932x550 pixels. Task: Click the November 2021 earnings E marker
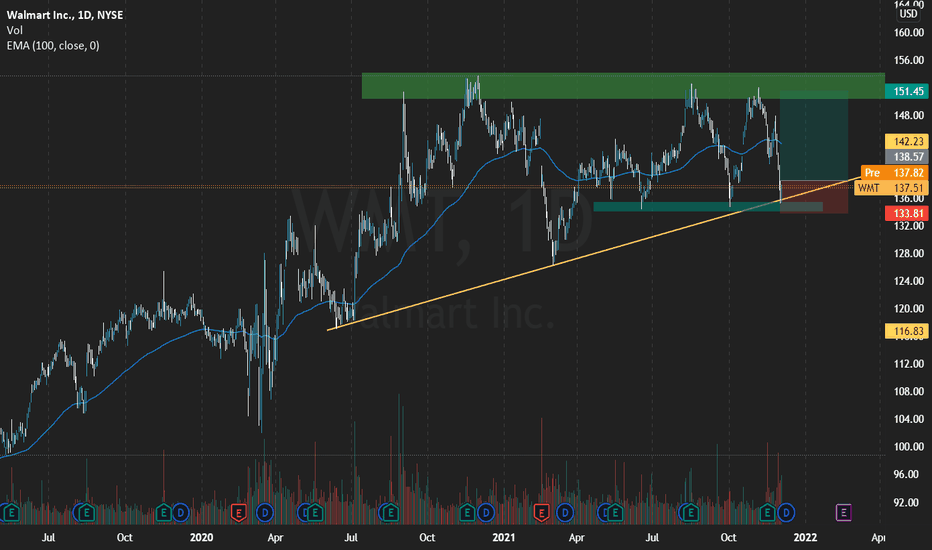(767, 512)
